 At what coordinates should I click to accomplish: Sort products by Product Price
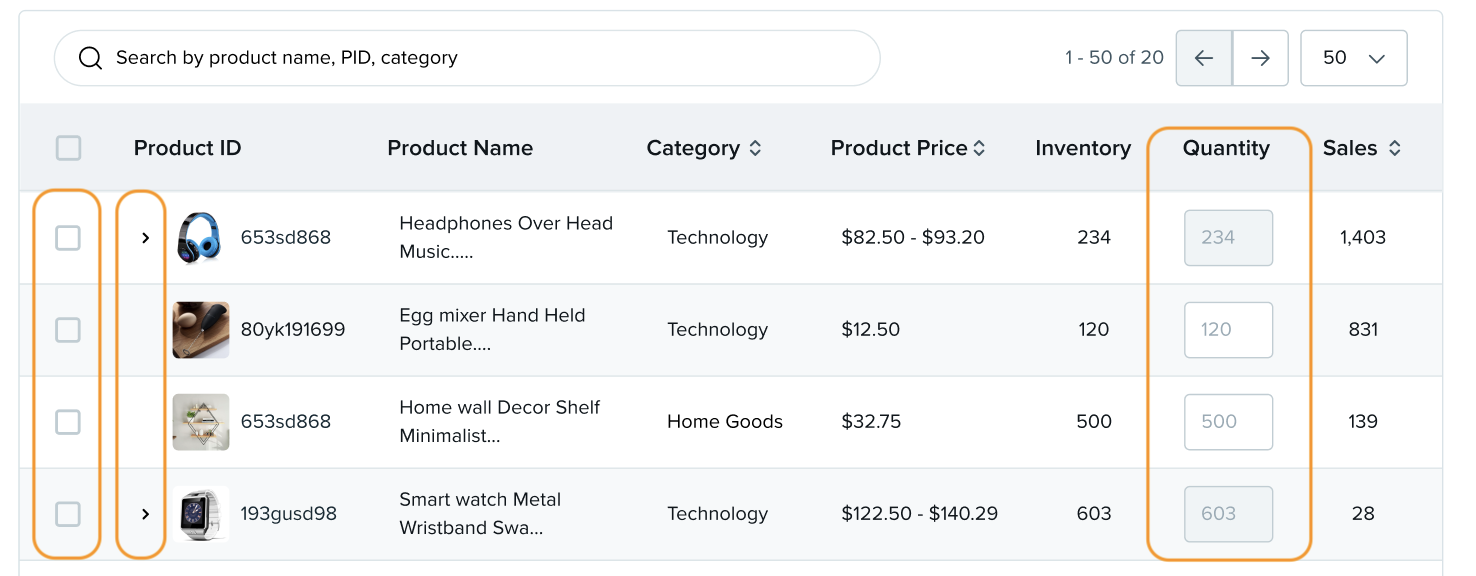coord(978,147)
